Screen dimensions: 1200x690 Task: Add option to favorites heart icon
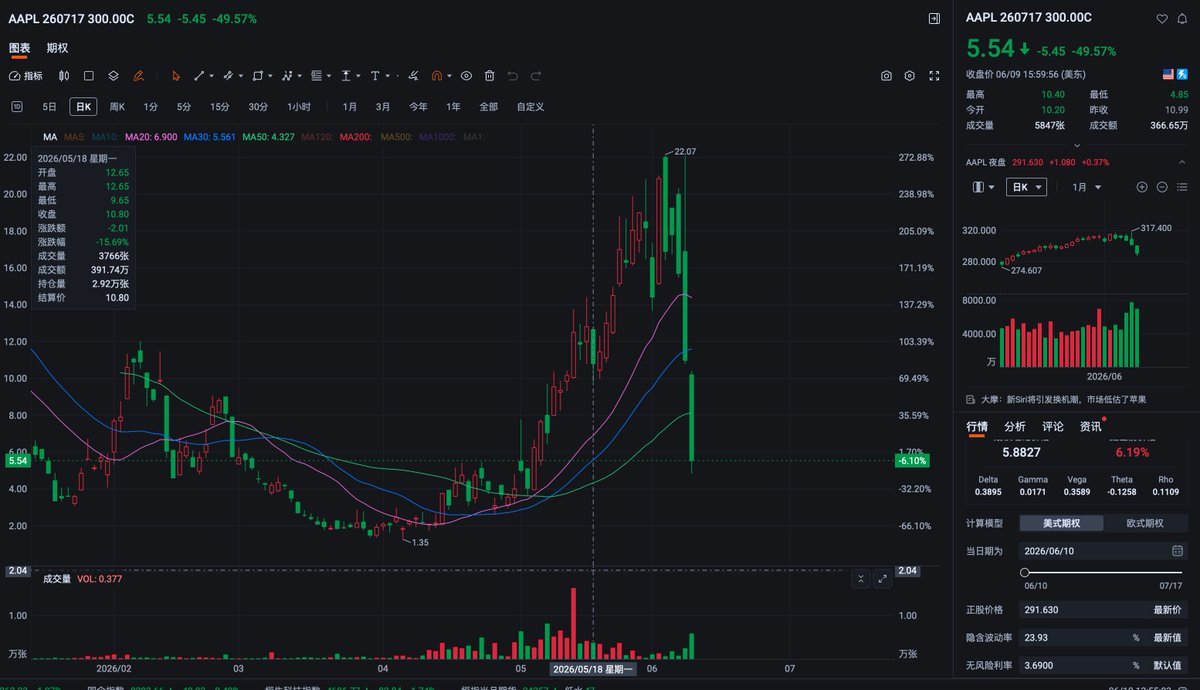[1162, 18]
